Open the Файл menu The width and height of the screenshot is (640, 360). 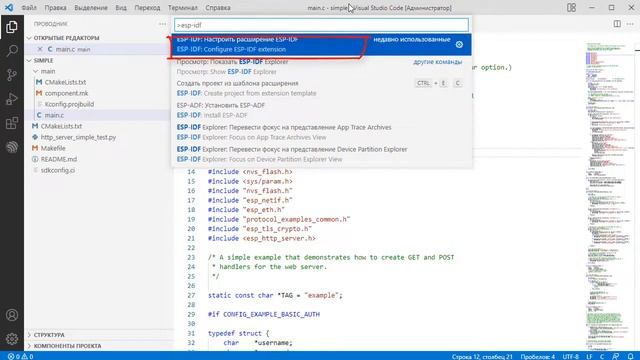pyautogui.click(x=29, y=8)
